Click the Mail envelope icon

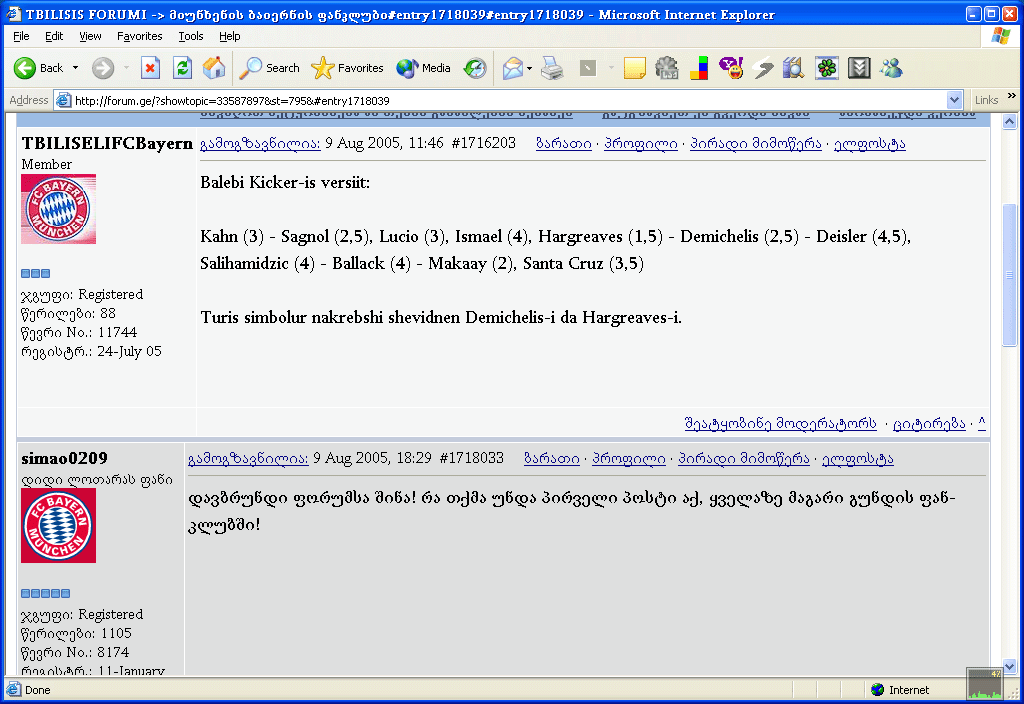(513, 68)
